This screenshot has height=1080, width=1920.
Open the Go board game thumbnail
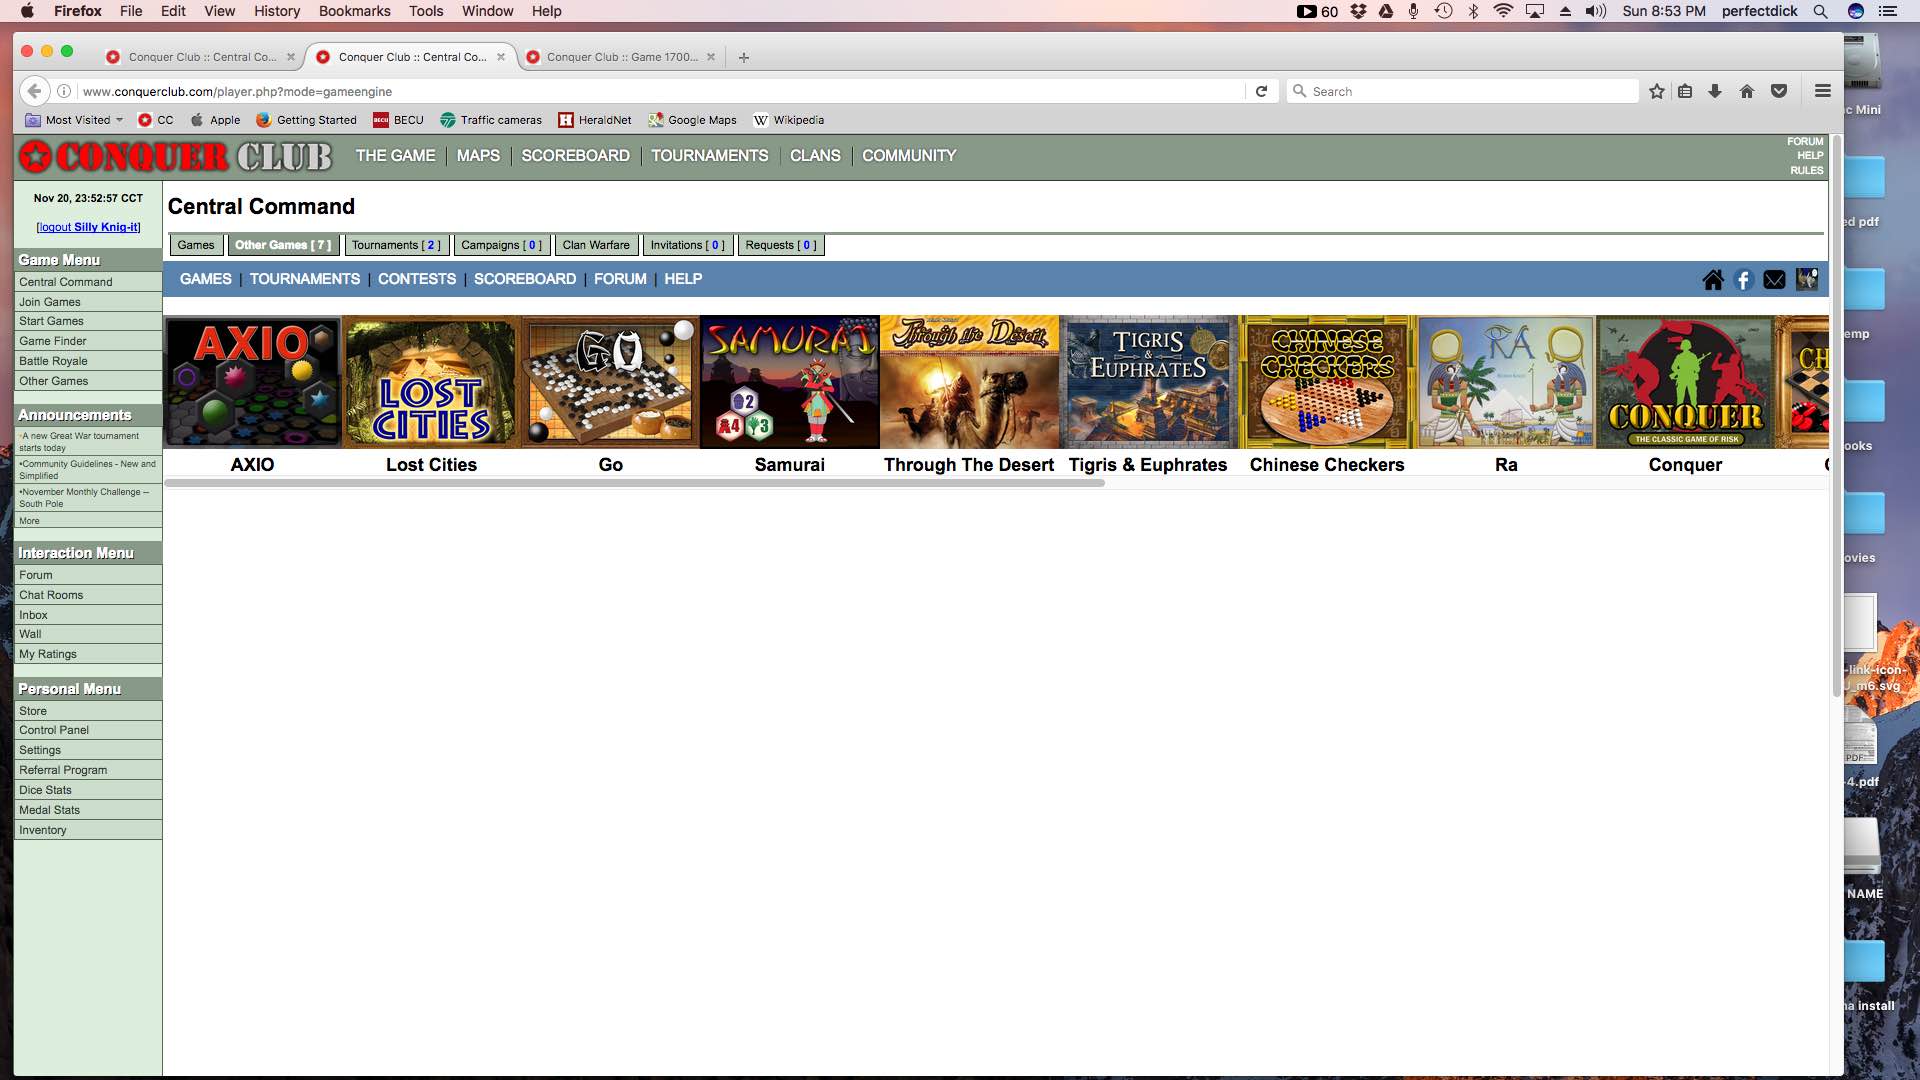pyautogui.click(x=610, y=382)
